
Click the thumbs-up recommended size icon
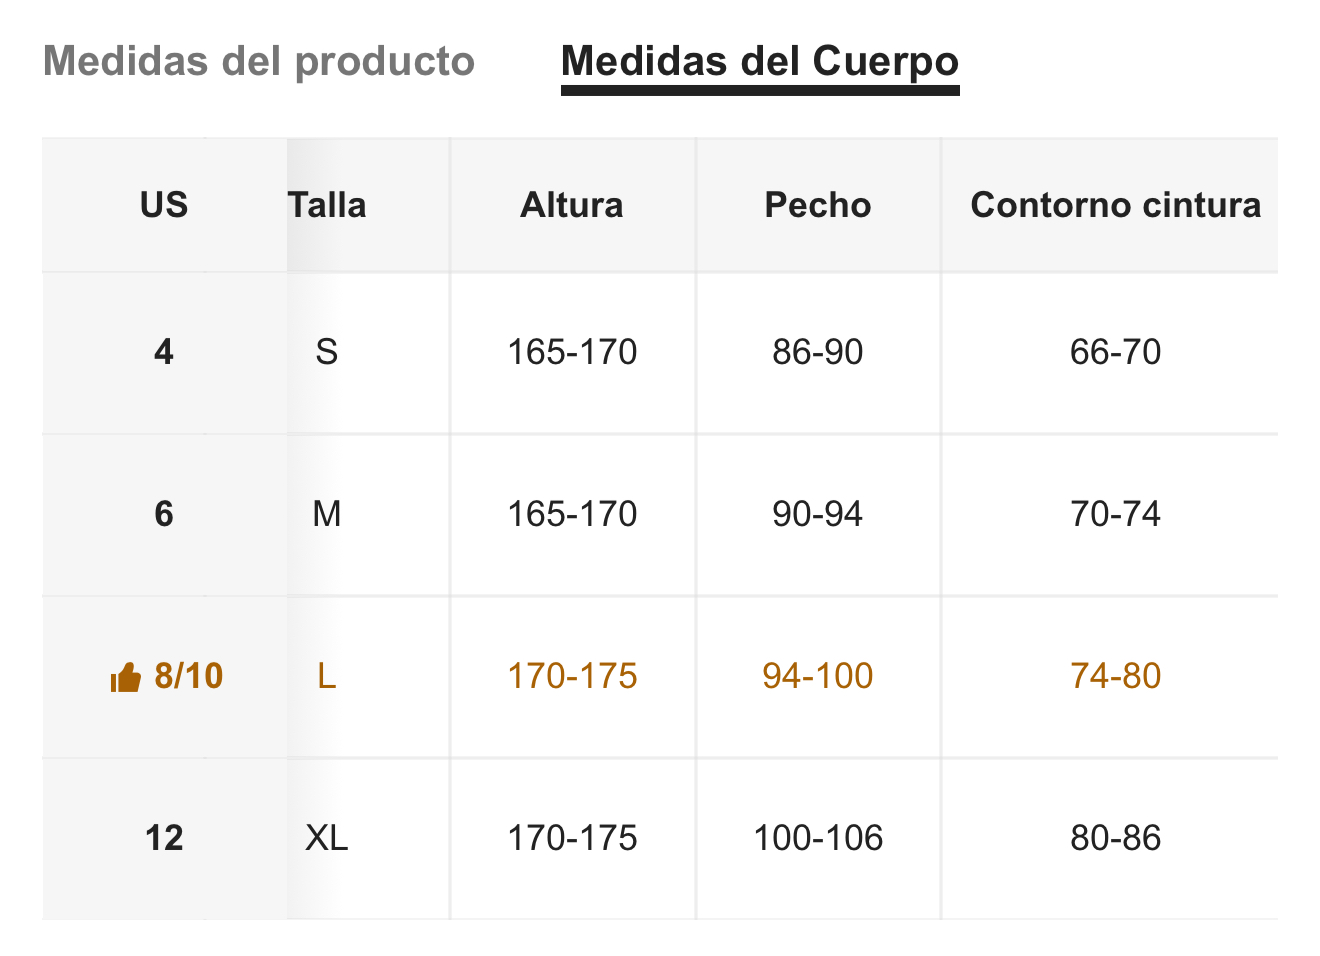[125, 678]
